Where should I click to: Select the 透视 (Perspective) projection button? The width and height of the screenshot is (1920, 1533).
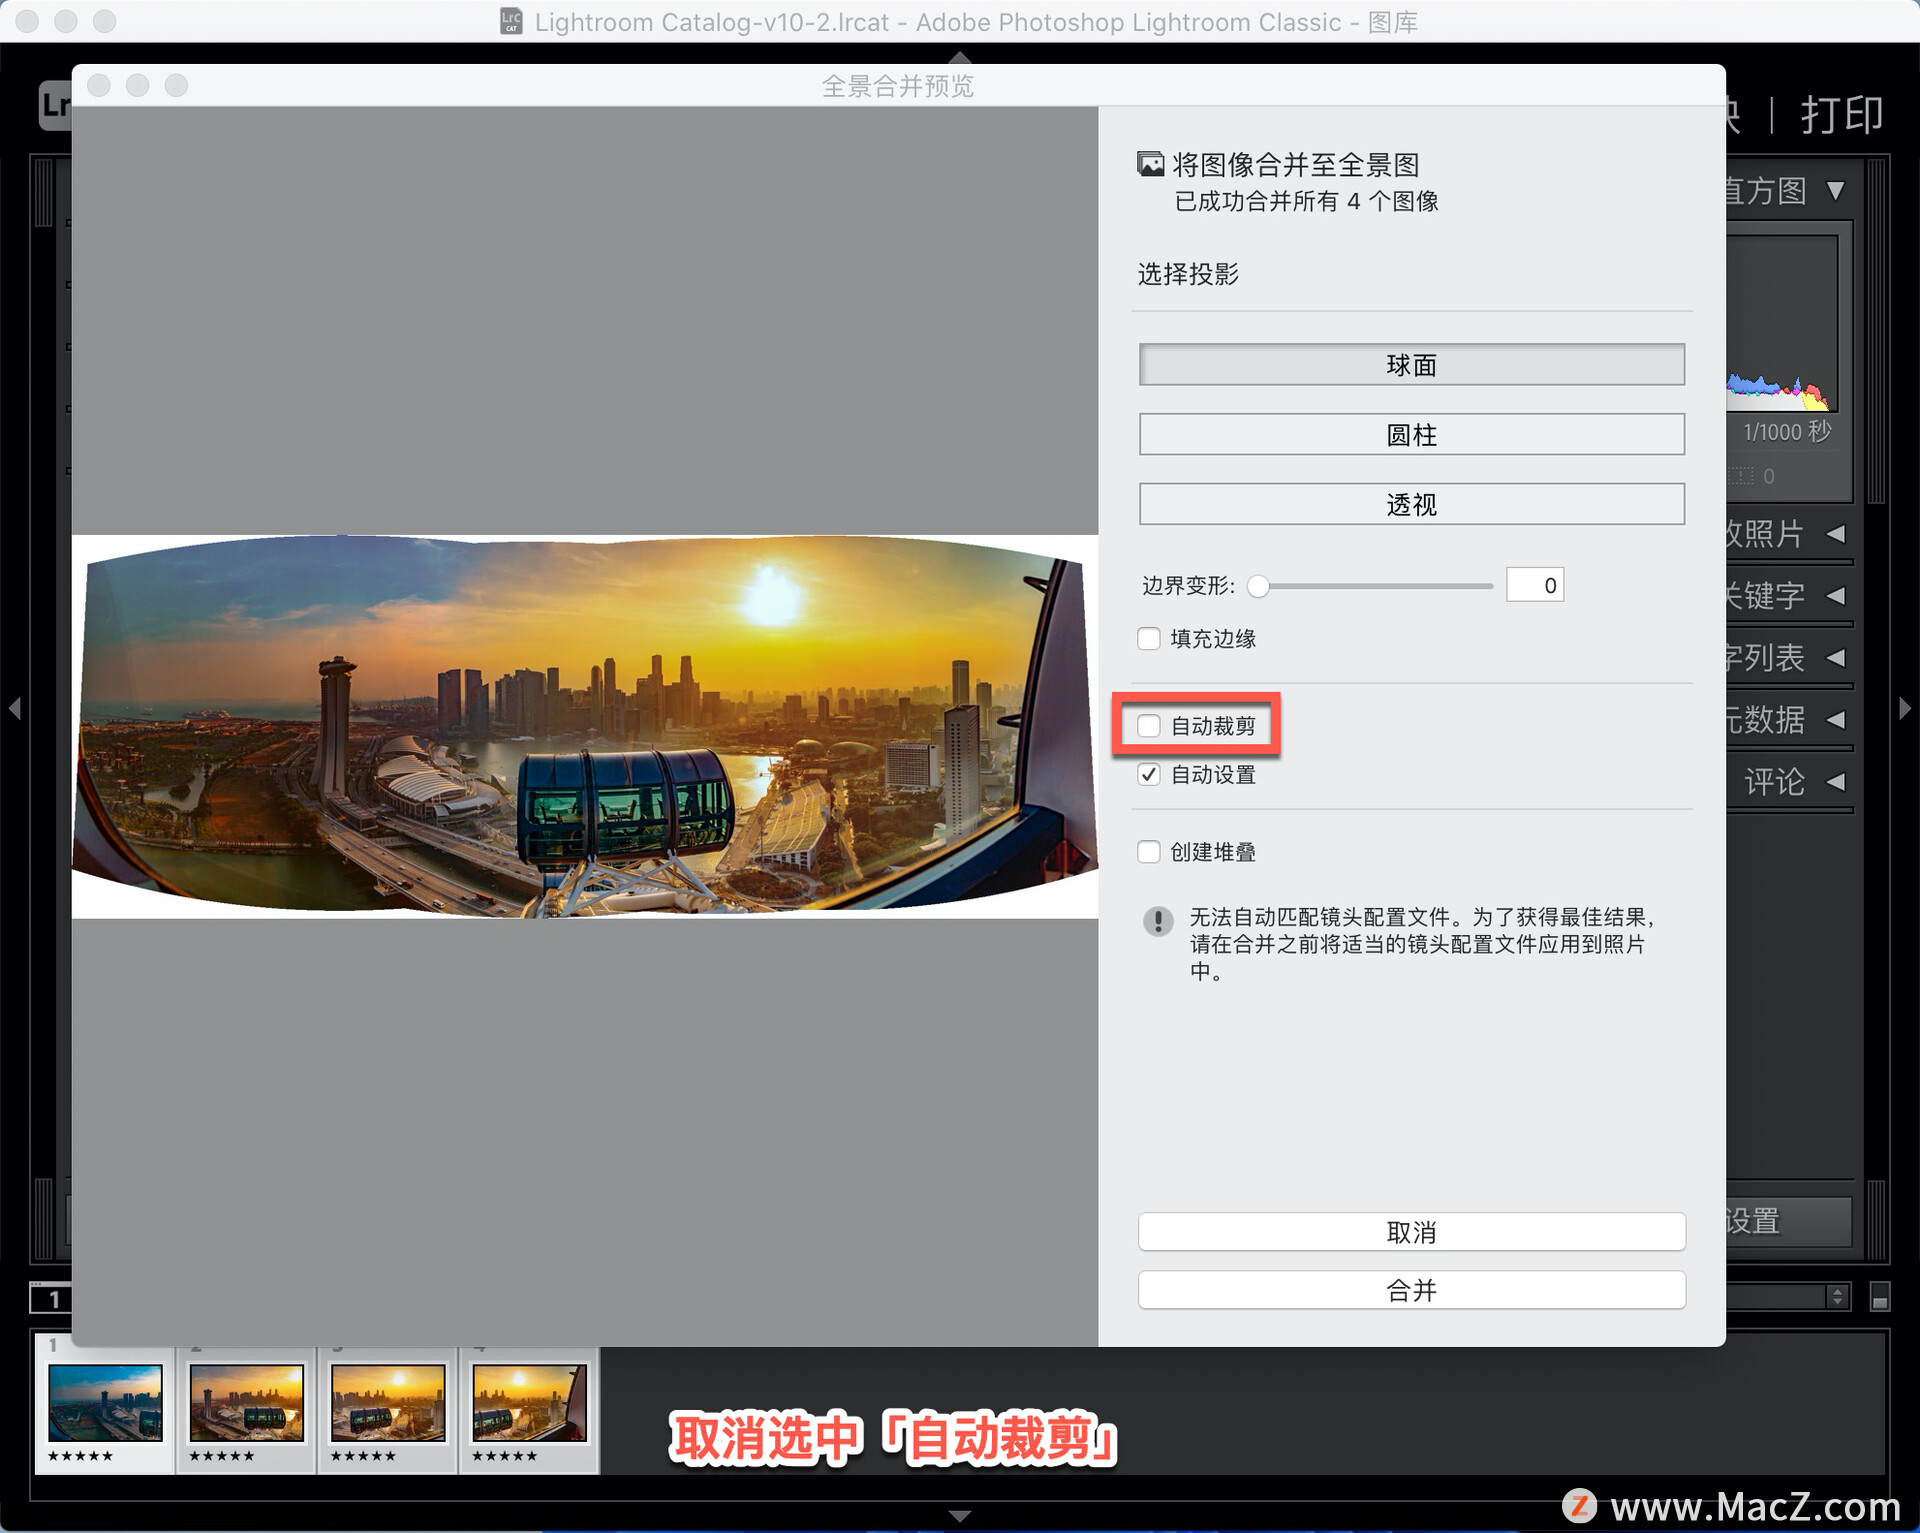tap(1411, 505)
